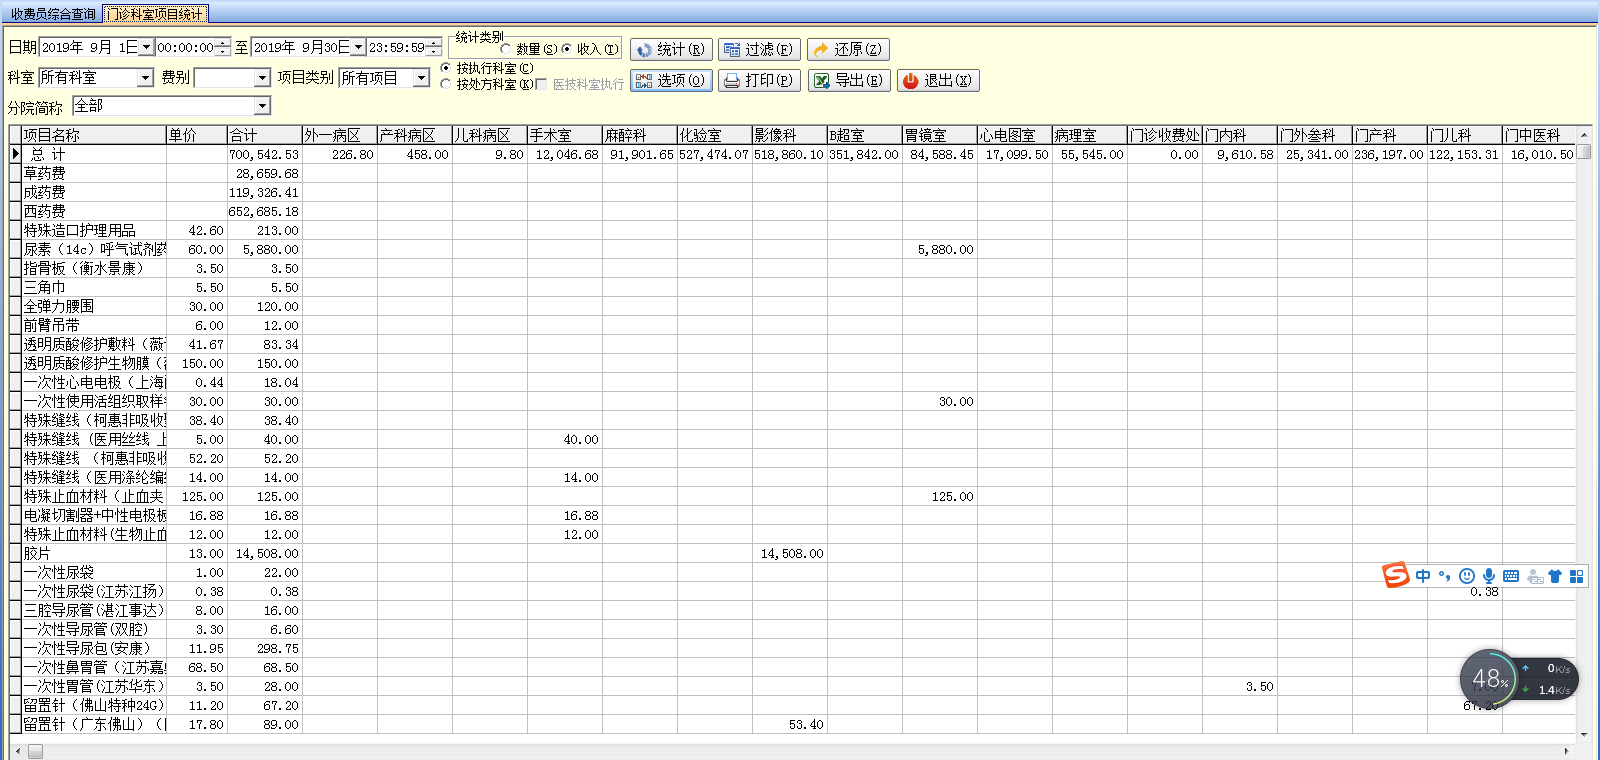Expand the 科室 department dropdown
Viewport: 1600px width, 760px height.
(x=145, y=77)
